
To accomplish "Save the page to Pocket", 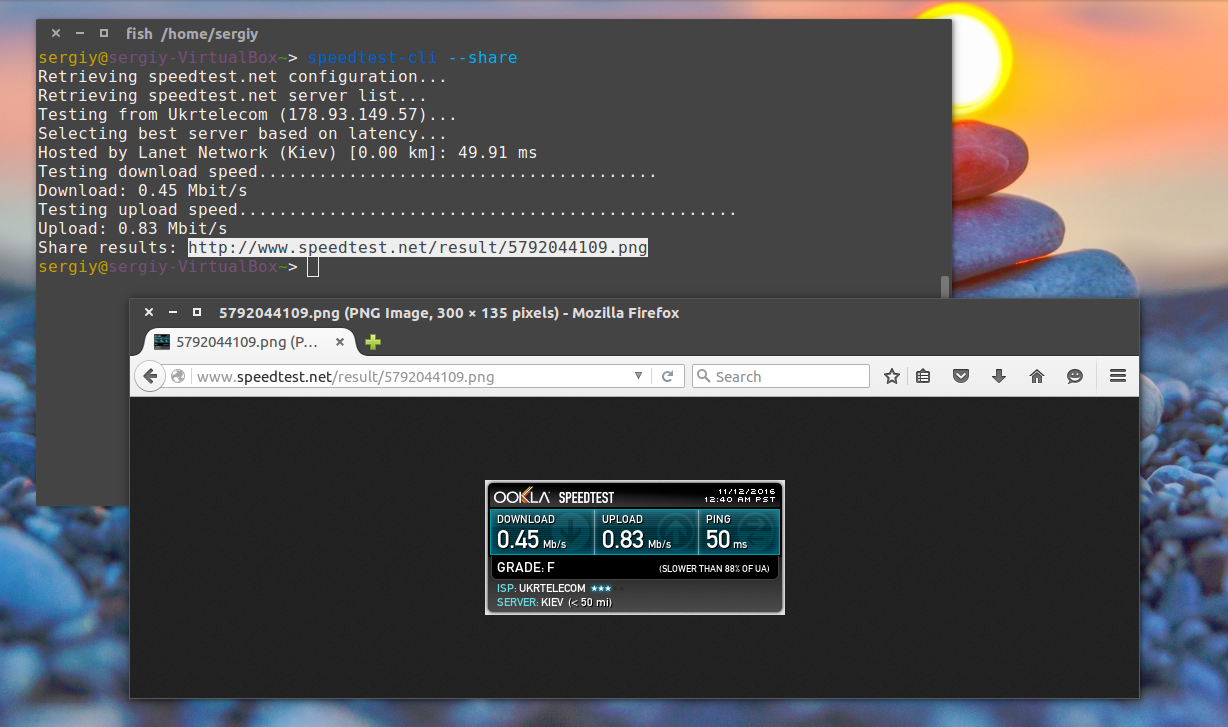I will click(x=961, y=376).
